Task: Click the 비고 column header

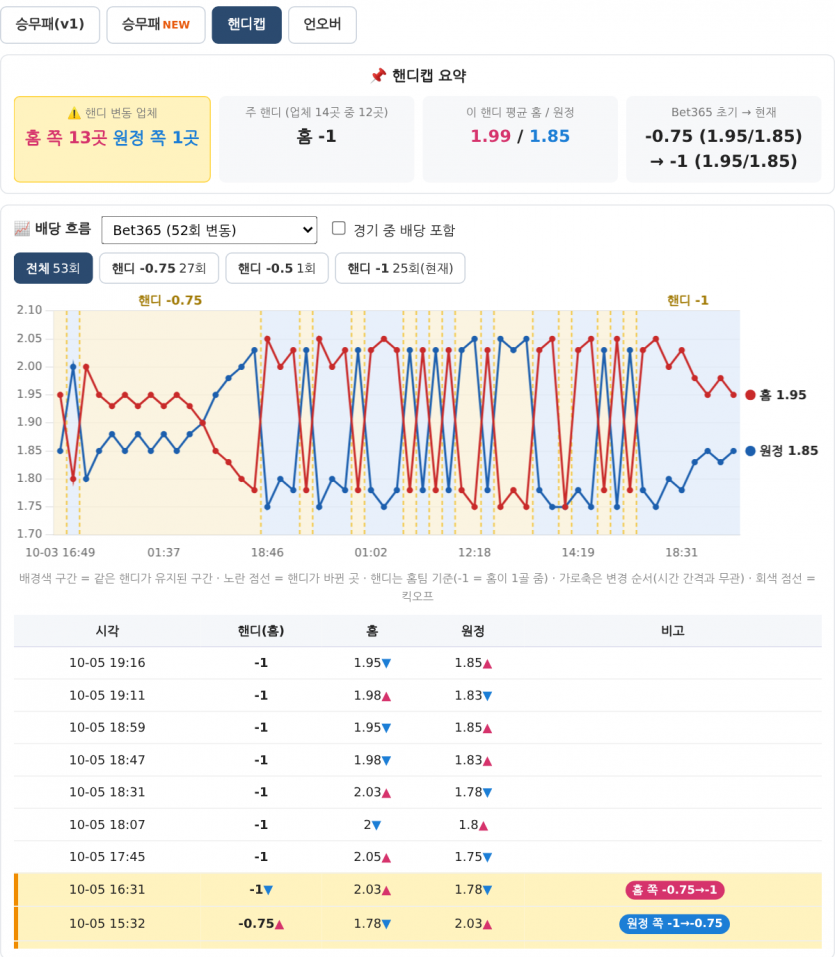Action: [x=673, y=631]
